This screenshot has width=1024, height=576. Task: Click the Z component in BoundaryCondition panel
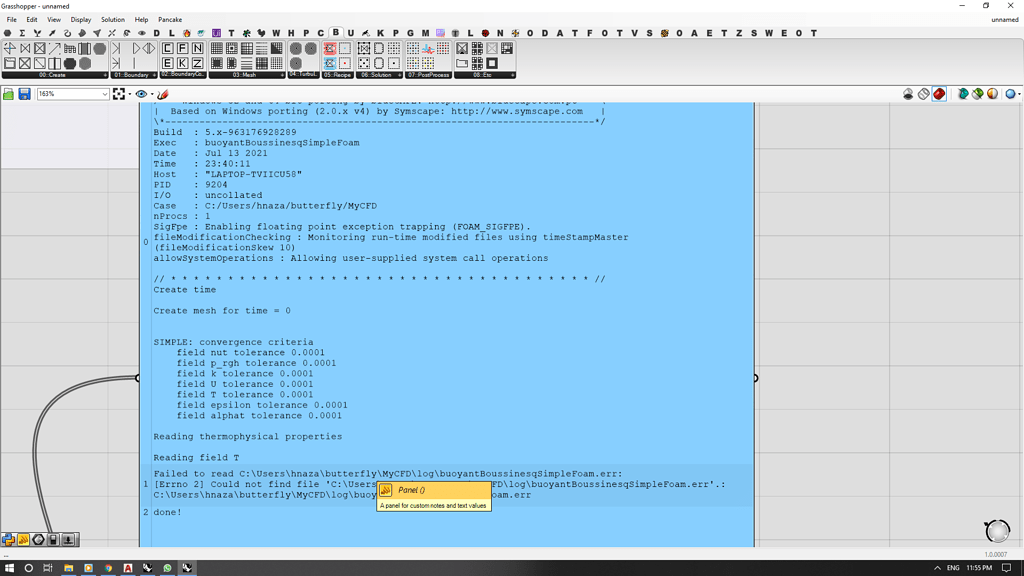pos(198,63)
